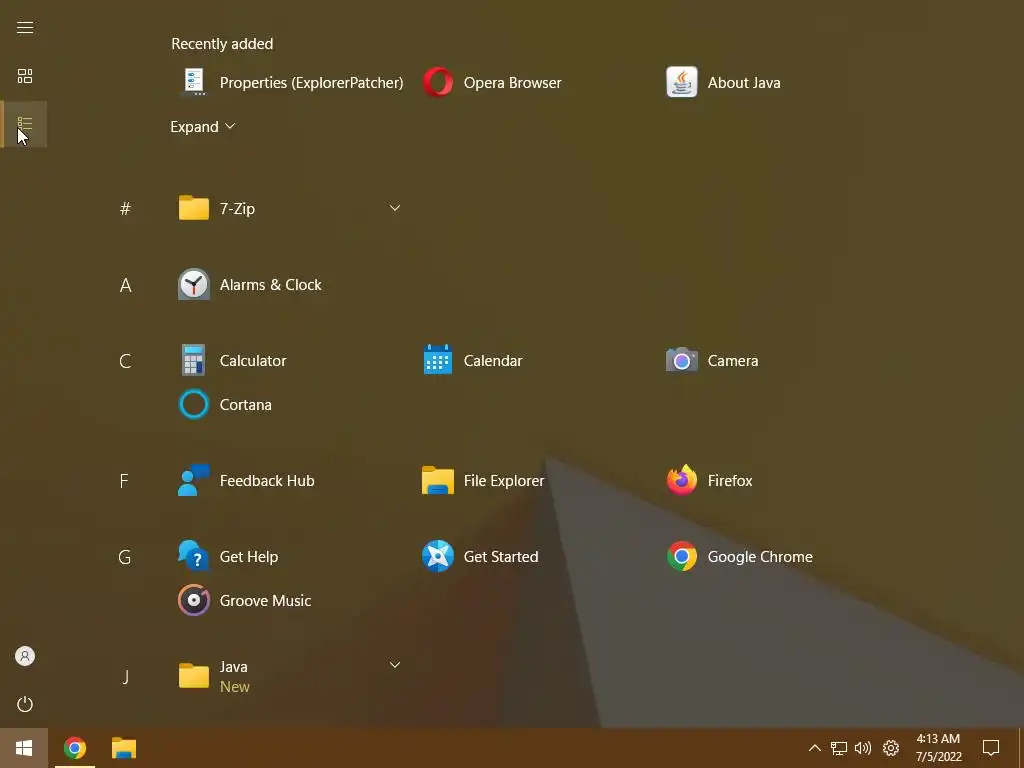Open File Explorer from the taskbar

pos(123,748)
